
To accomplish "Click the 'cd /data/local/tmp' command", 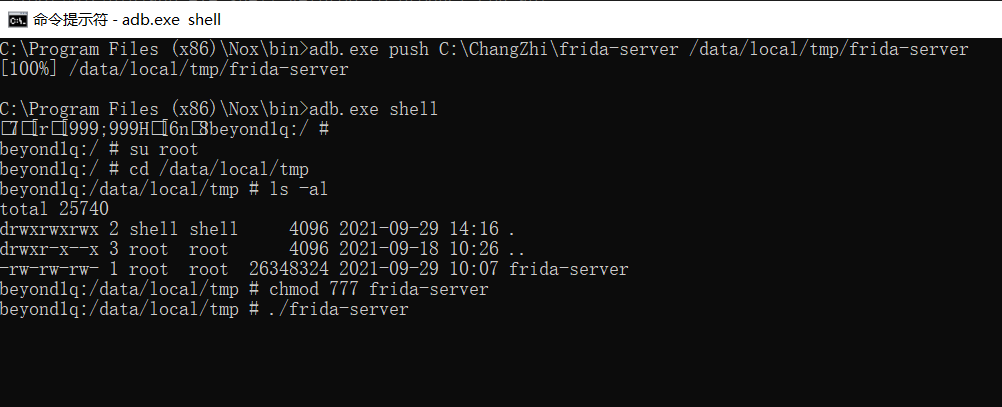I will click(219, 169).
